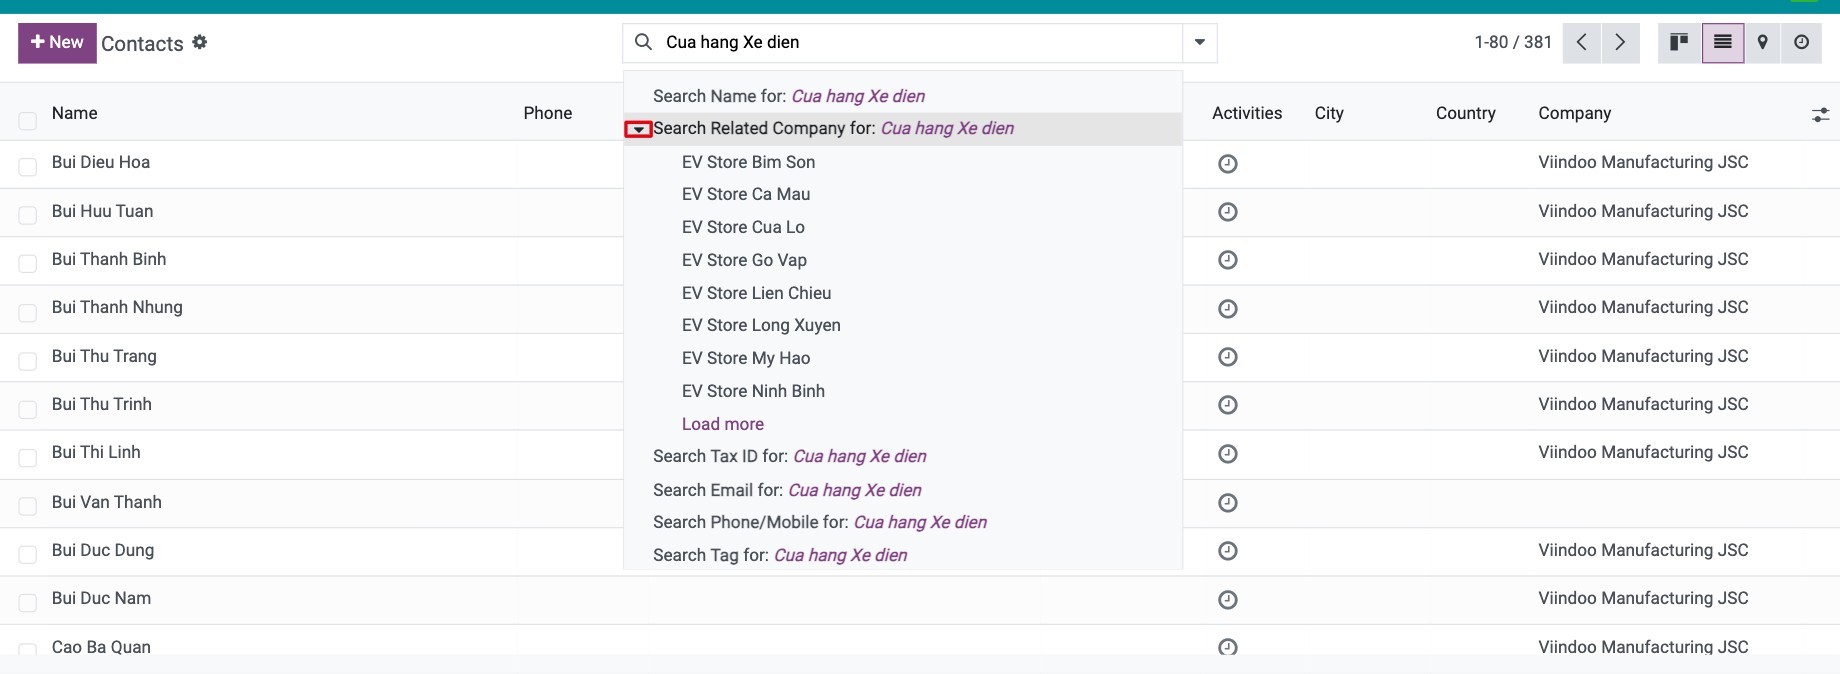
Task: Open activity clock for Bui Thanh Nhung
Action: click(x=1228, y=309)
